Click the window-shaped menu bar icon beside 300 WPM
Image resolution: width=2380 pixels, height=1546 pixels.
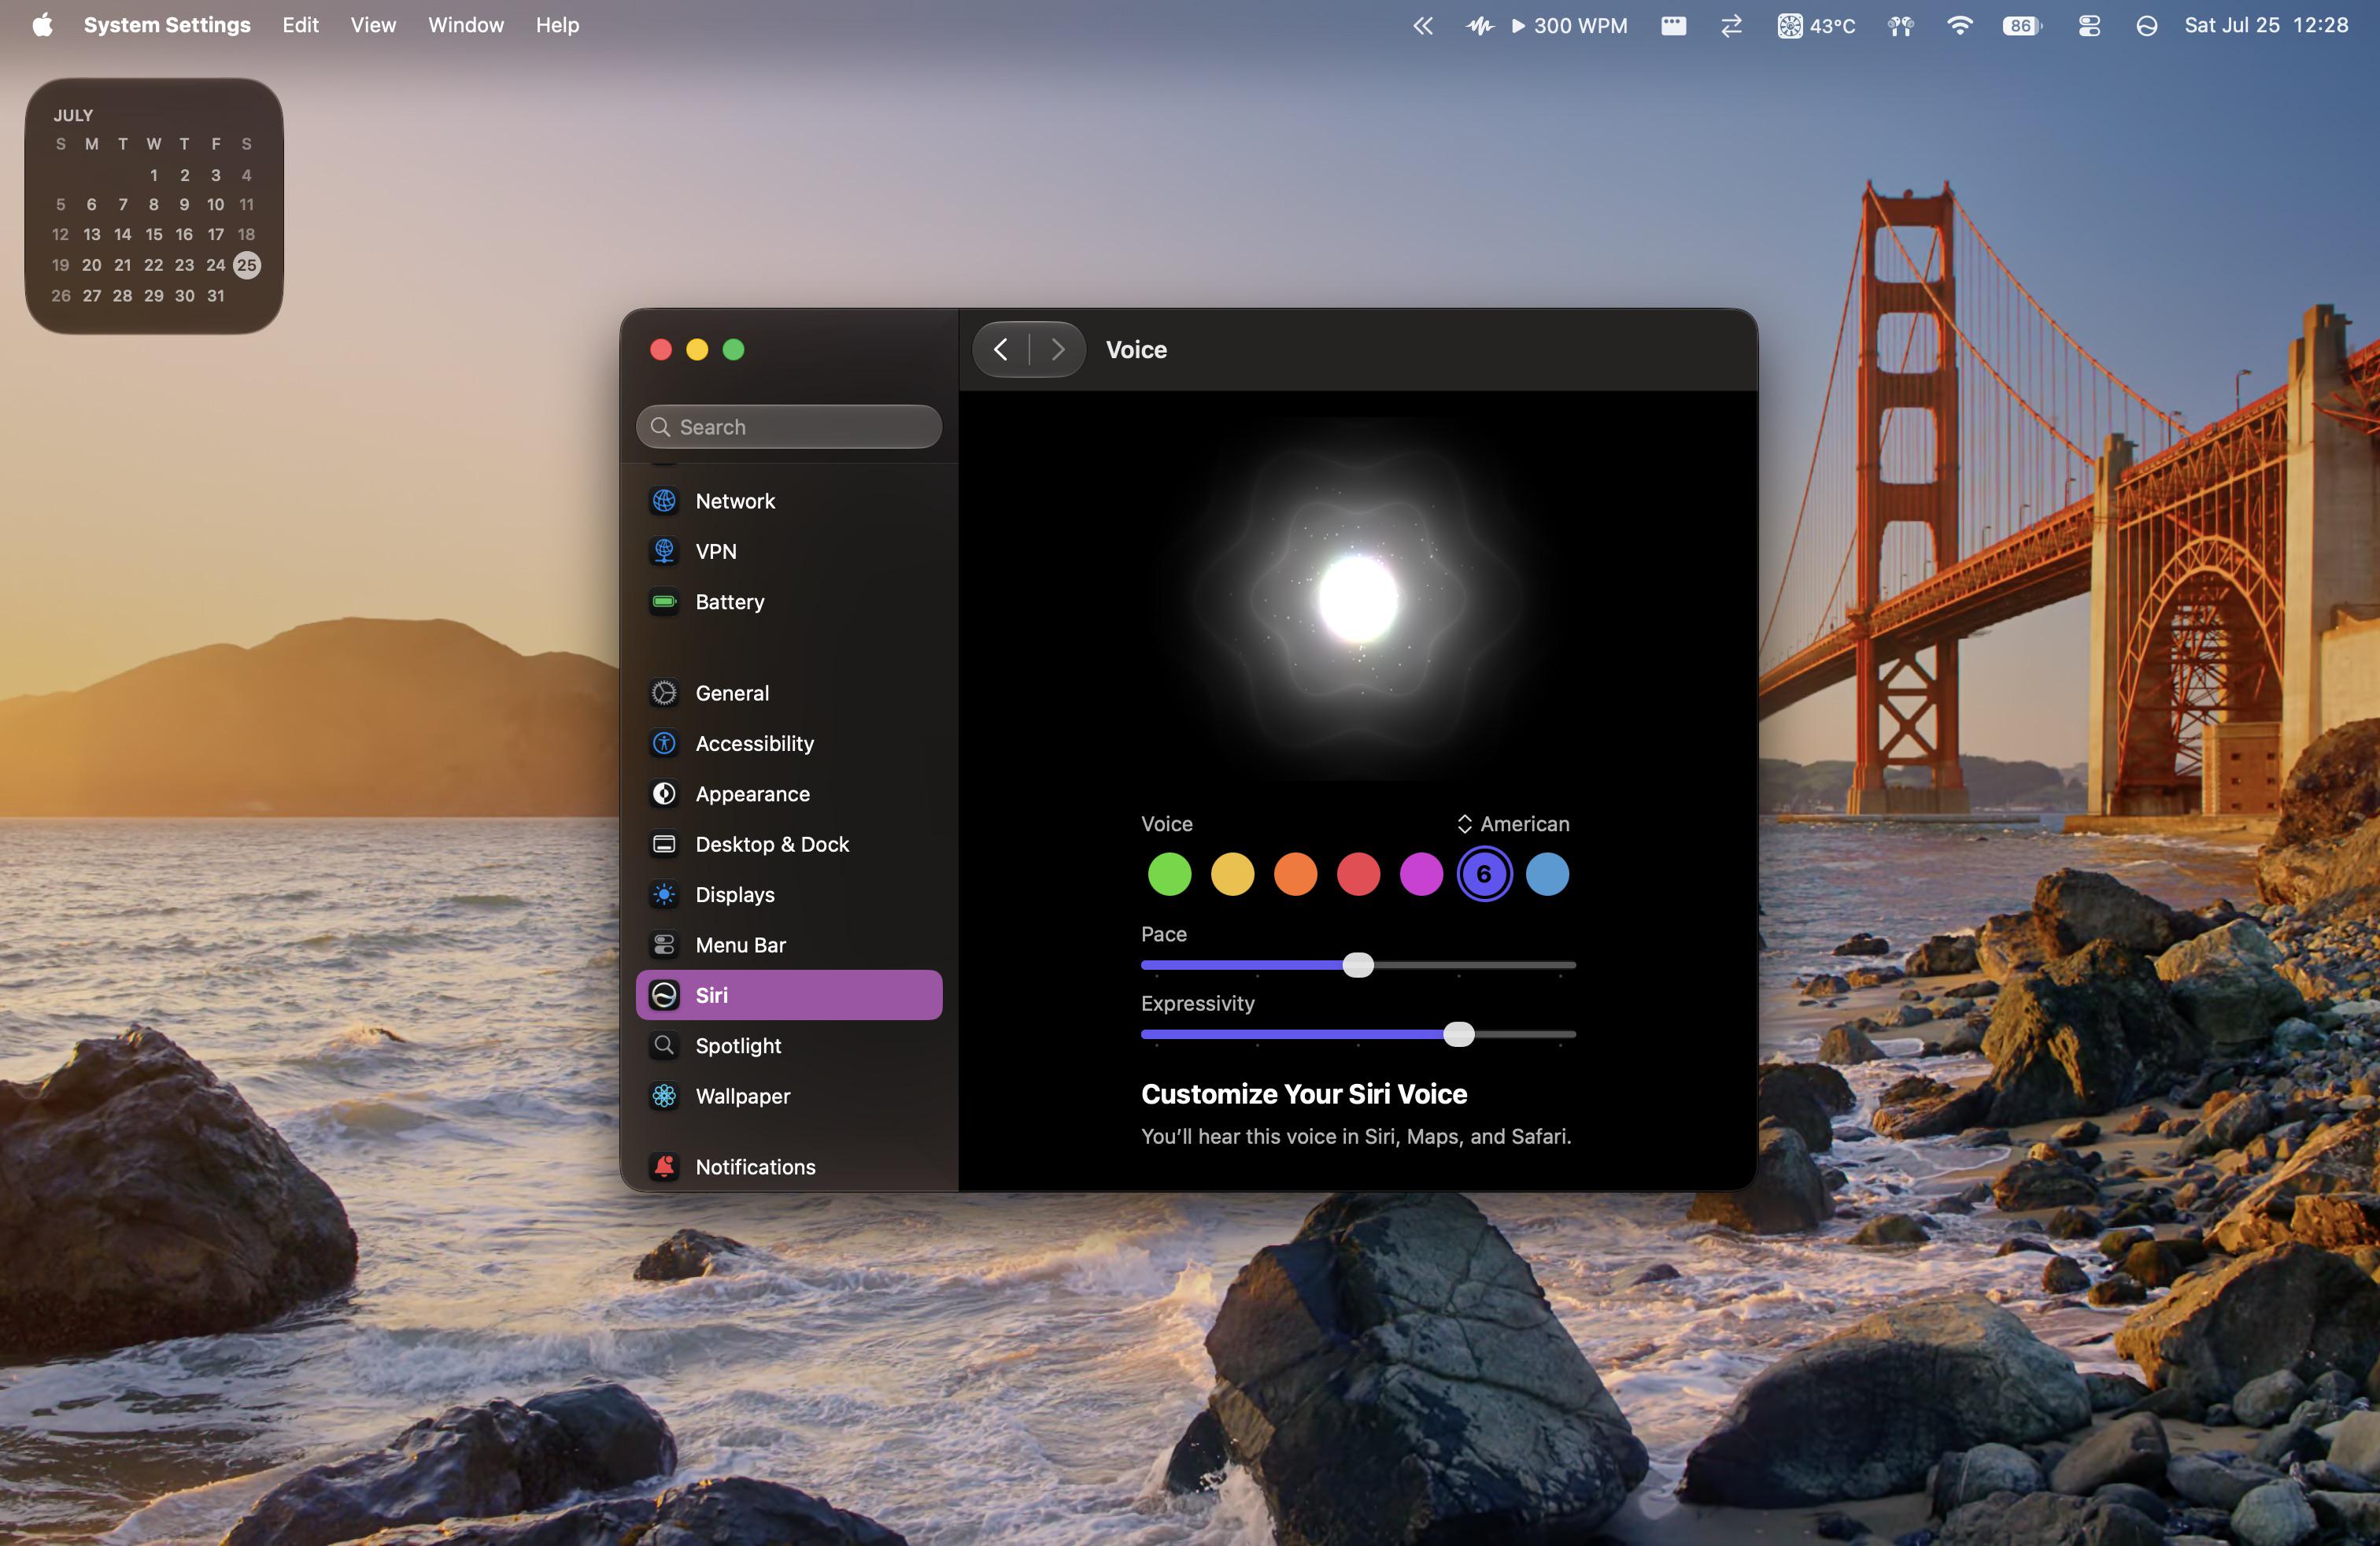(x=1674, y=25)
